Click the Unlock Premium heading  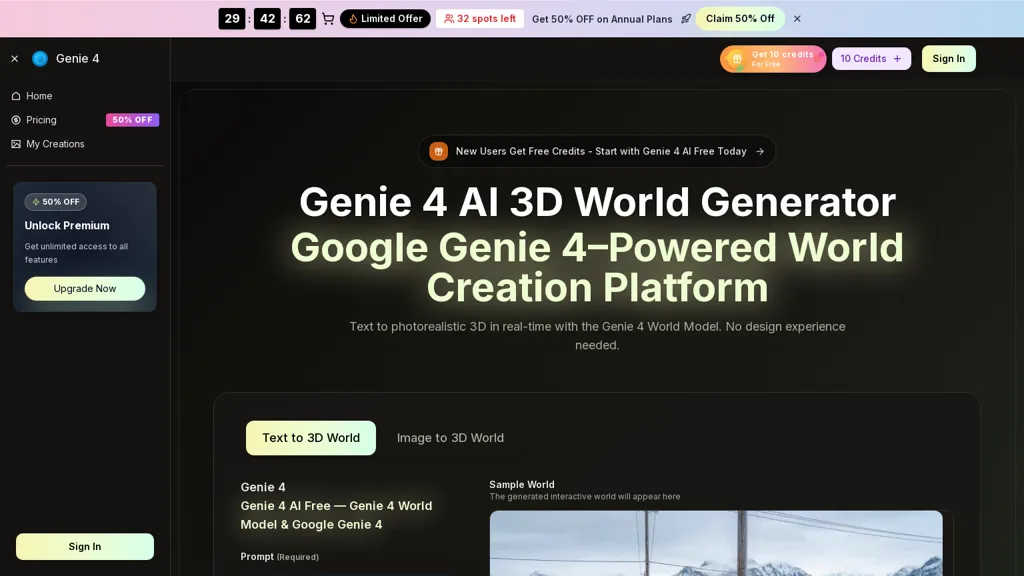67,225
